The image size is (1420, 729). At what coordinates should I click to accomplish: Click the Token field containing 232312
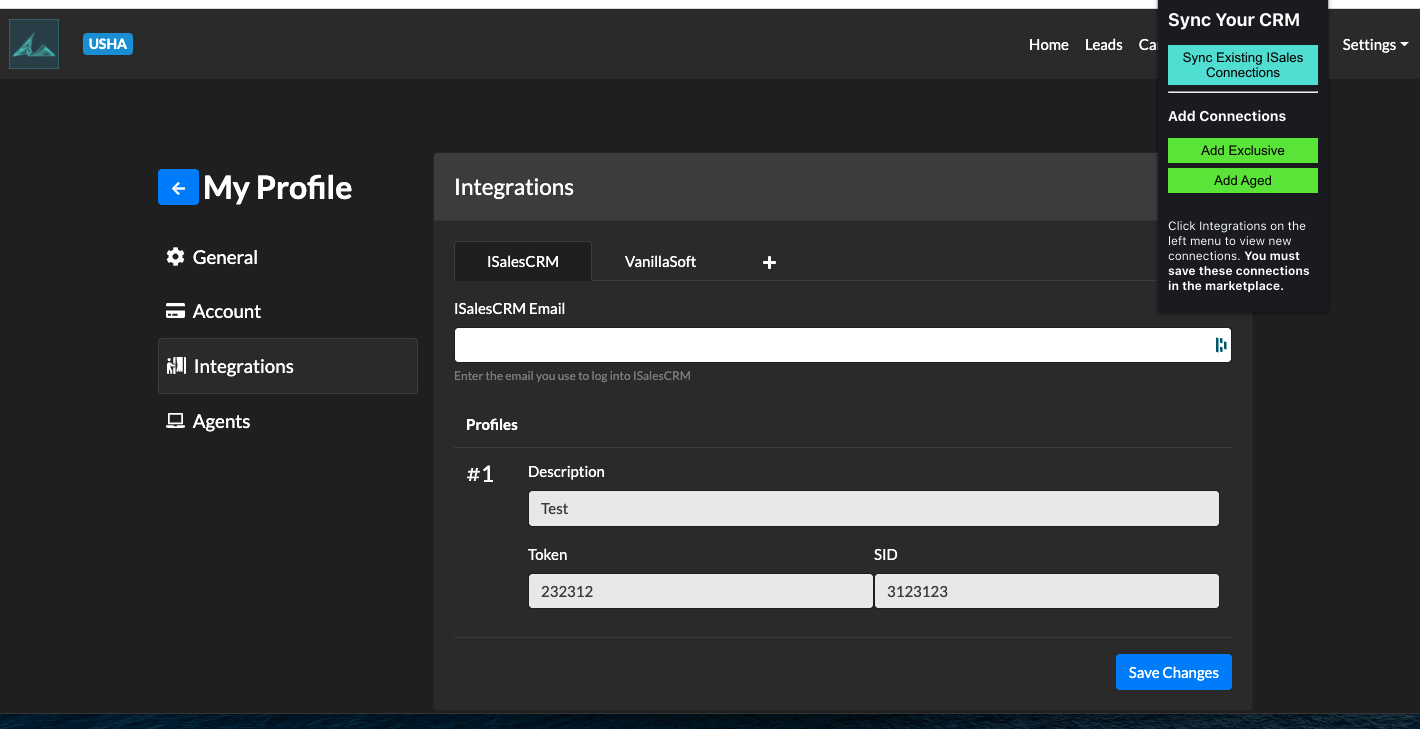[700, 591]
